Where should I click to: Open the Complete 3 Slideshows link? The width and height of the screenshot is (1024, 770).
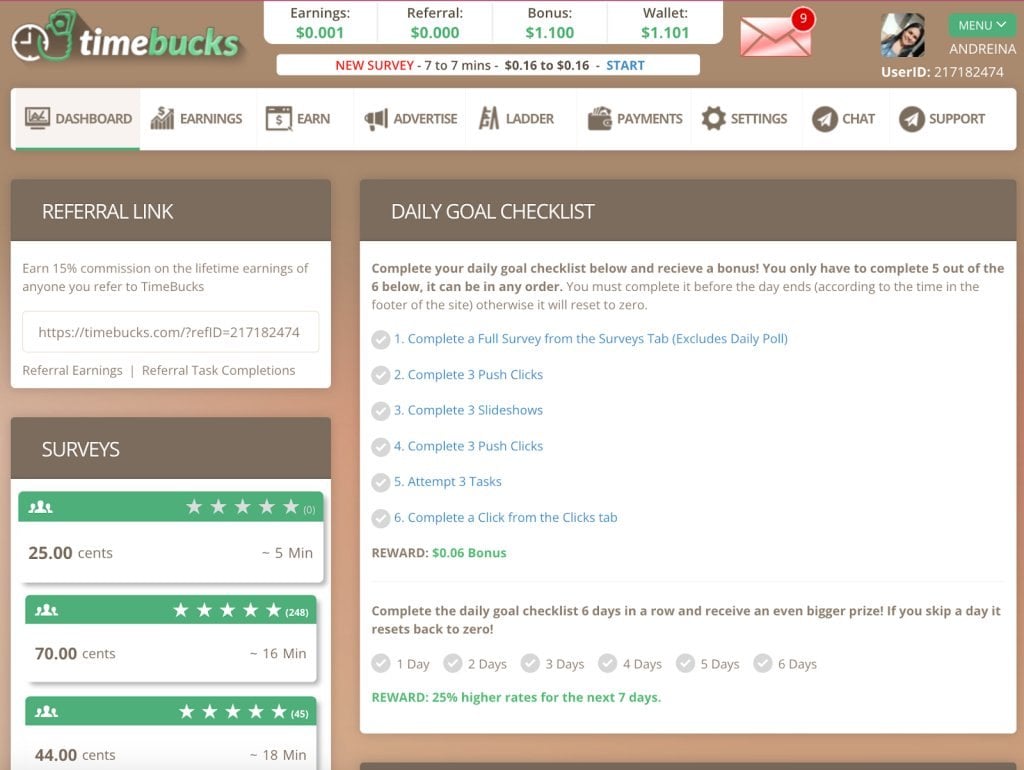click(468, 410)
